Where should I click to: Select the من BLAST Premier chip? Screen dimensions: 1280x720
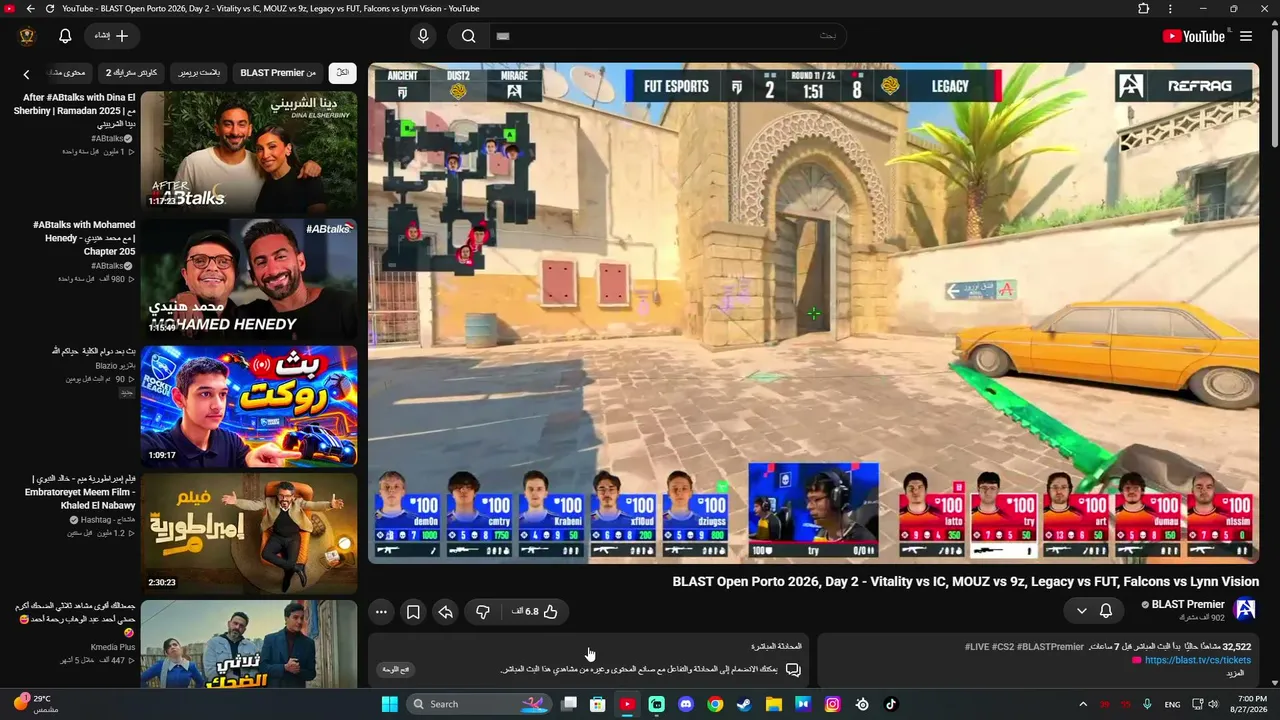(x=278, y=73)
